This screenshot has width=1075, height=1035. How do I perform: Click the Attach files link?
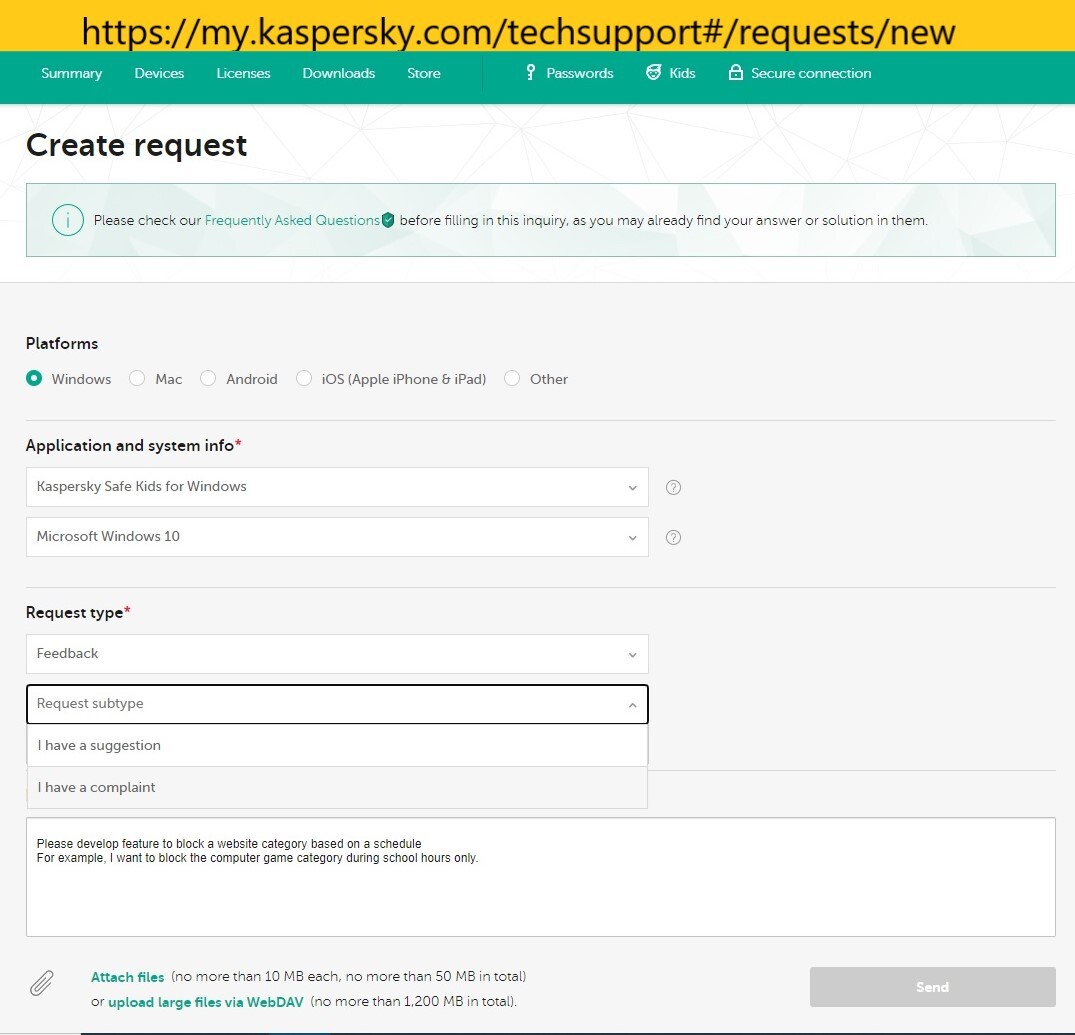click(x=128, y=977)
